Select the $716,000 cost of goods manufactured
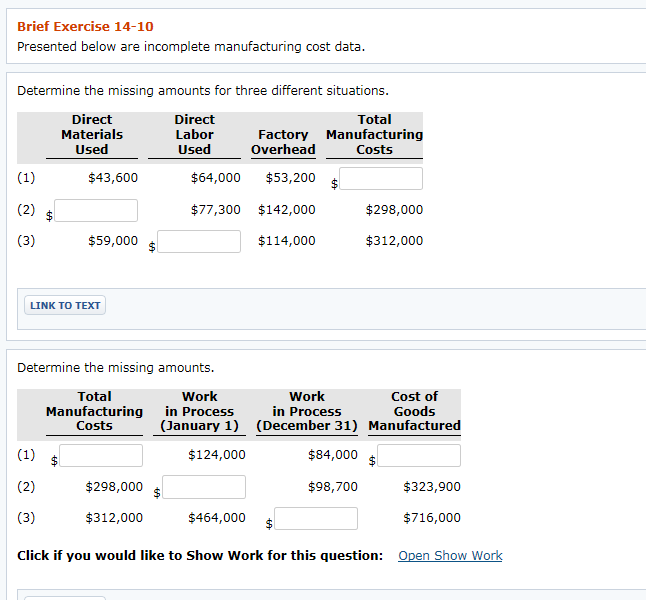This screenshot has height=600, width=646. [x=432, y=518]
